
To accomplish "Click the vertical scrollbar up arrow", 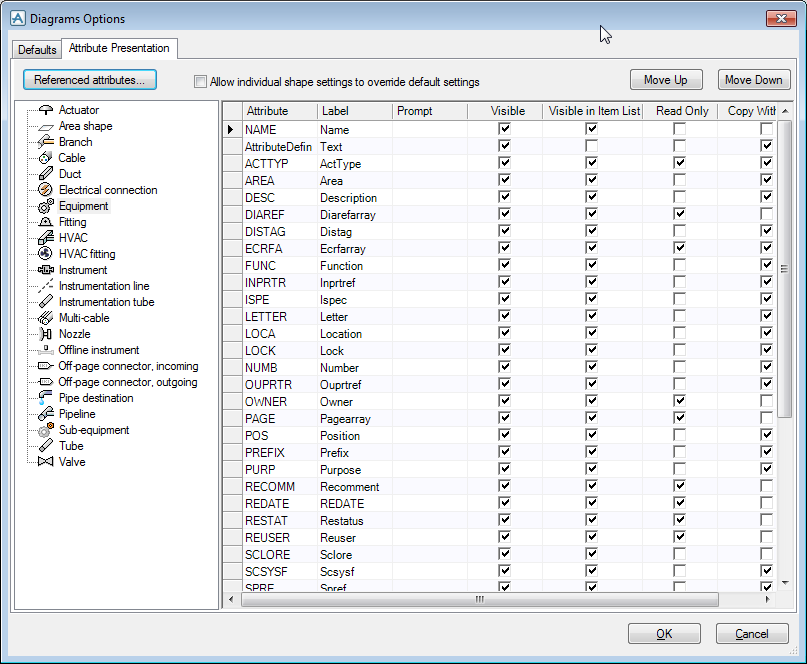I will 785,111.
